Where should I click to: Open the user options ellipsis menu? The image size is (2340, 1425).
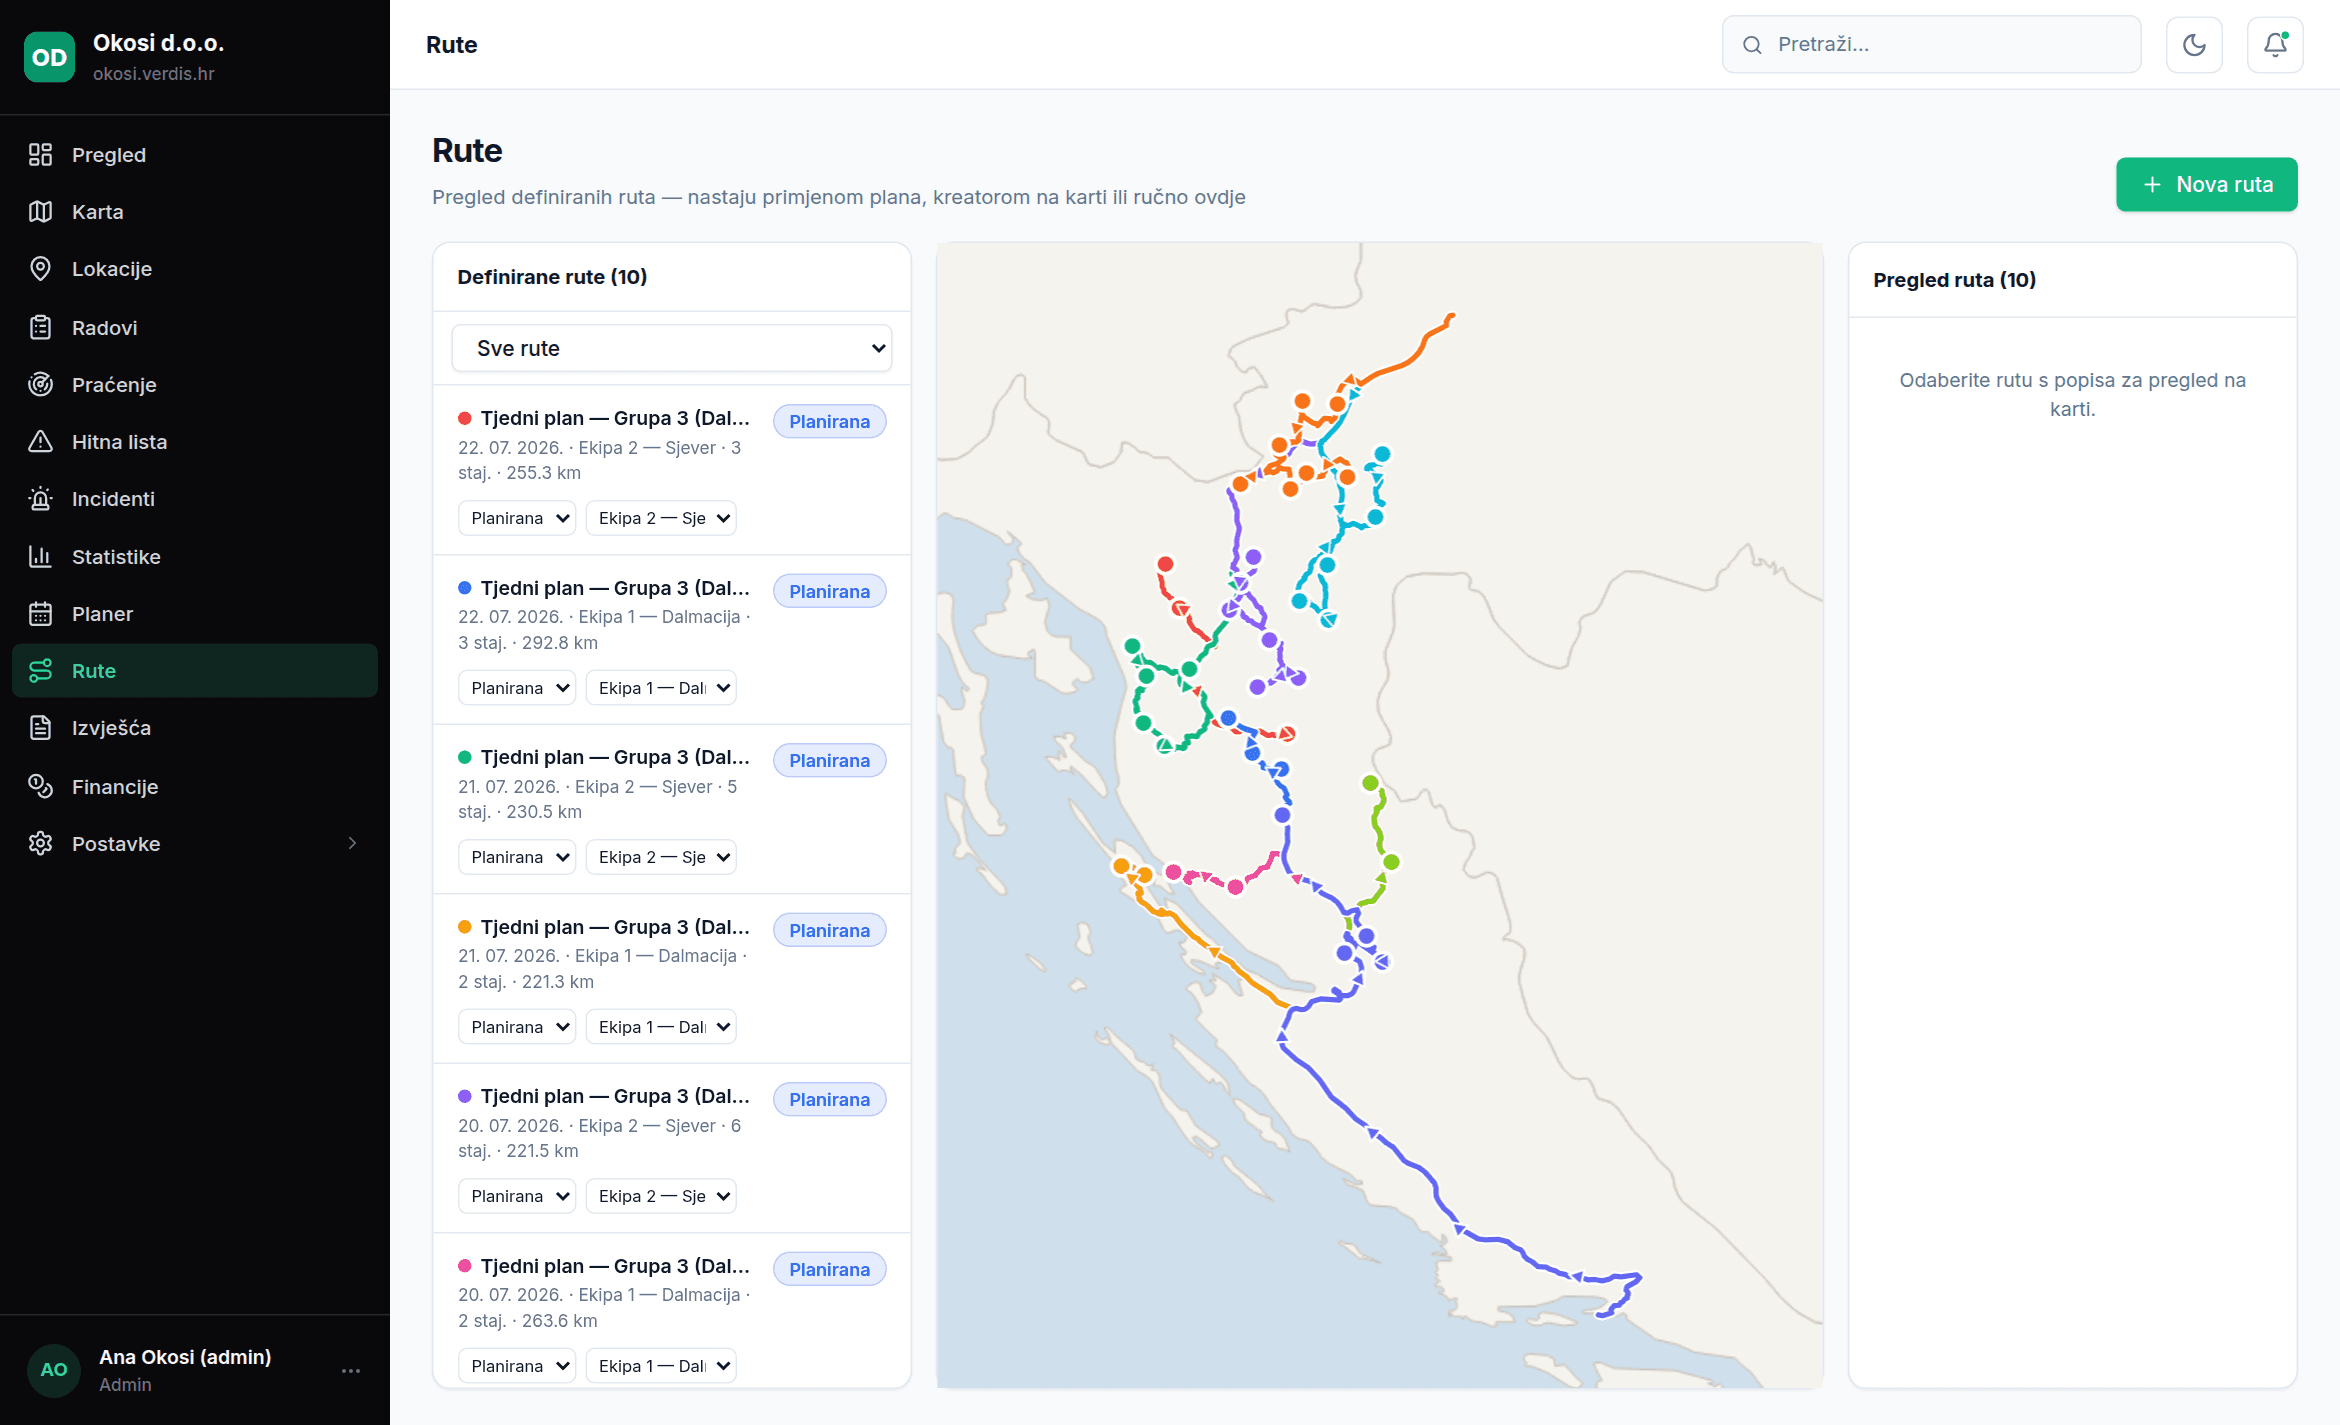click(x=351, y=1371)
